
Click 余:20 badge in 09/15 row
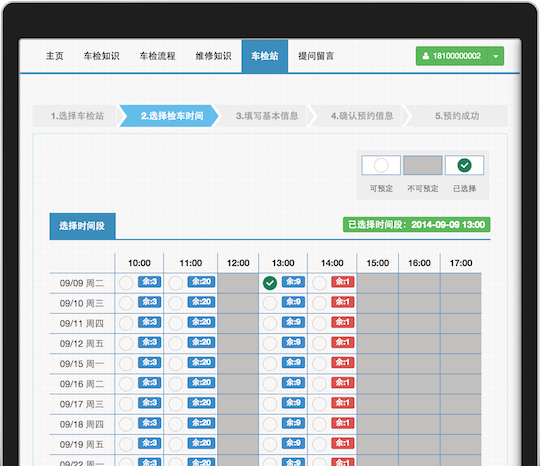[201, 362]
